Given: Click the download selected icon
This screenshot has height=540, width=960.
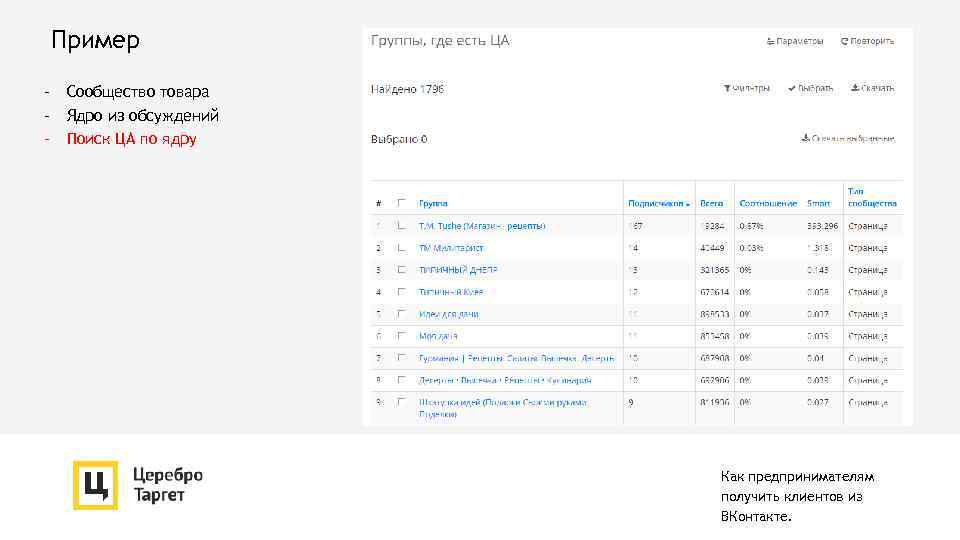Looking at the screenshot, I should pyautogui.click(x=806, y=139).
